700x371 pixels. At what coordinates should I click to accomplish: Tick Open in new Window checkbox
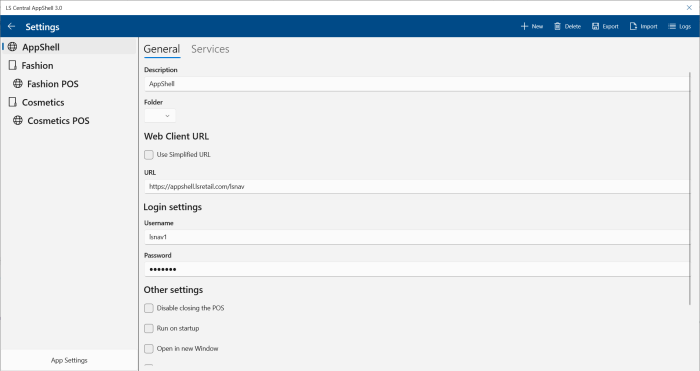click(149, 349)
